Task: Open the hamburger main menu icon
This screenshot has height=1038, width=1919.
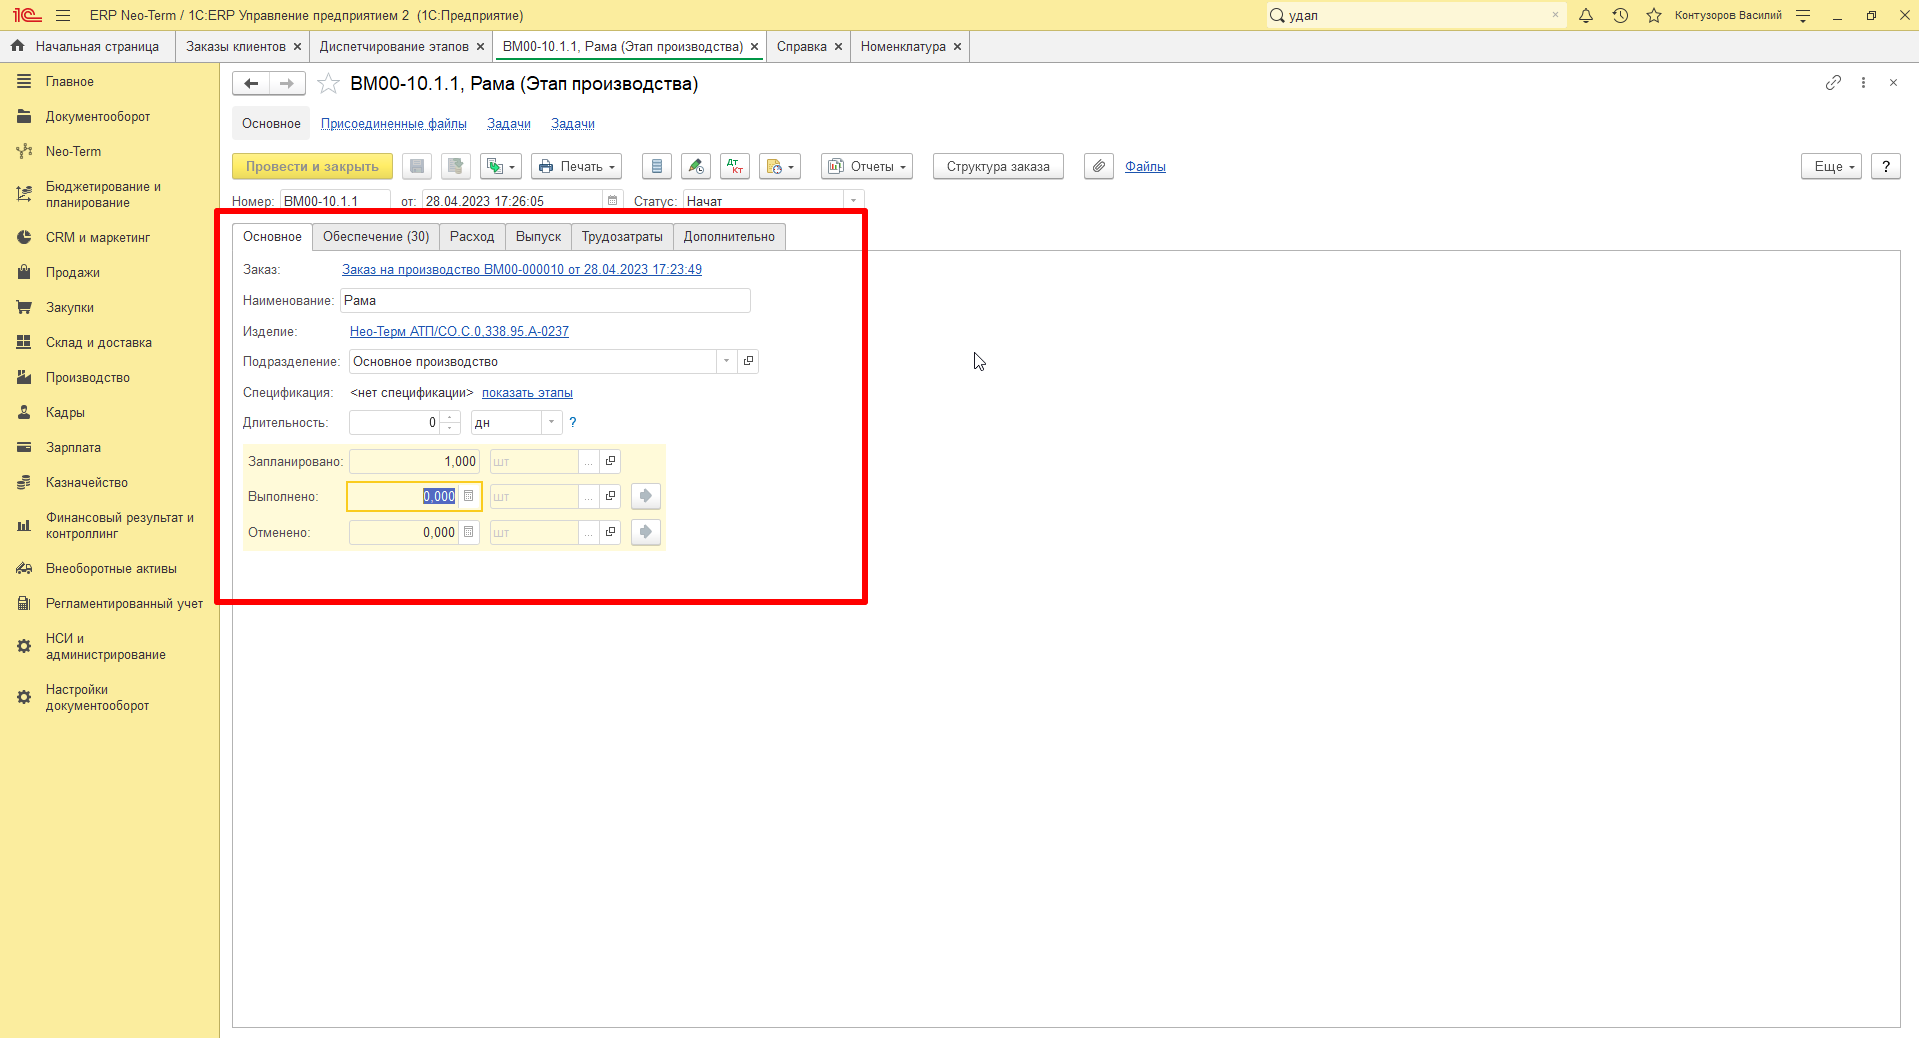Action: point(63,15)
